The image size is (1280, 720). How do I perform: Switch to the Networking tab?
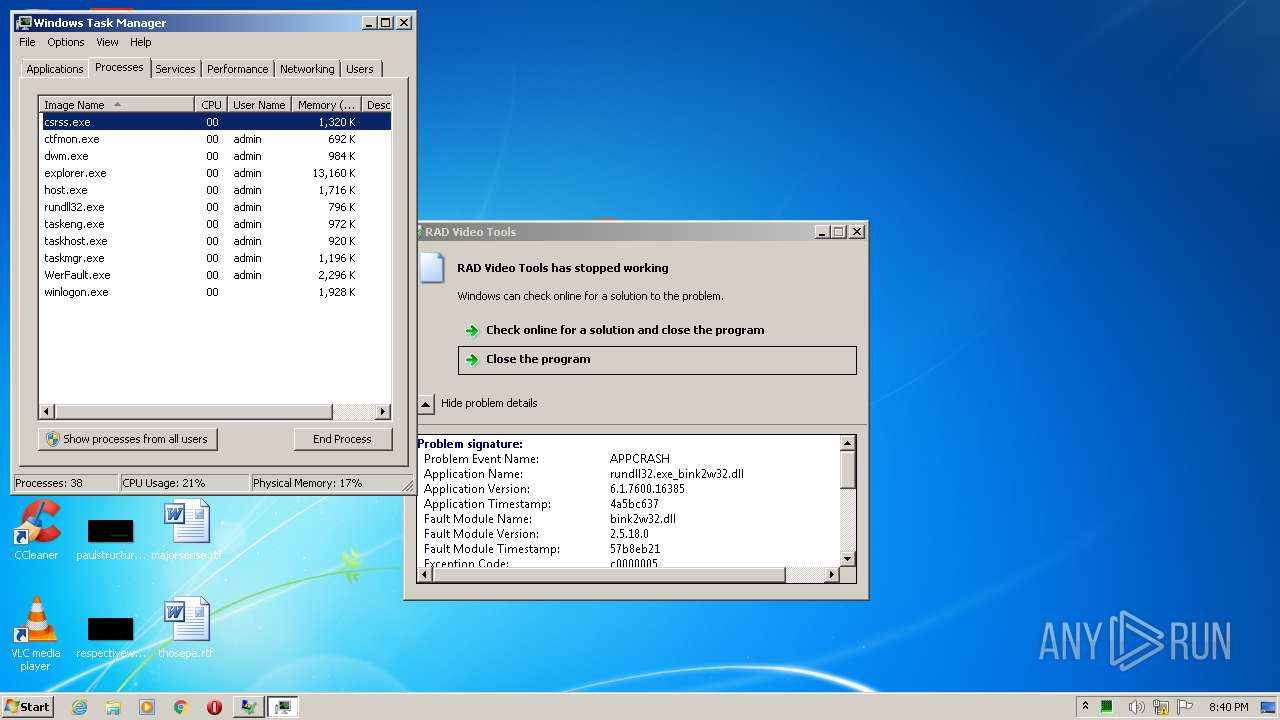[x=307, y=69]
